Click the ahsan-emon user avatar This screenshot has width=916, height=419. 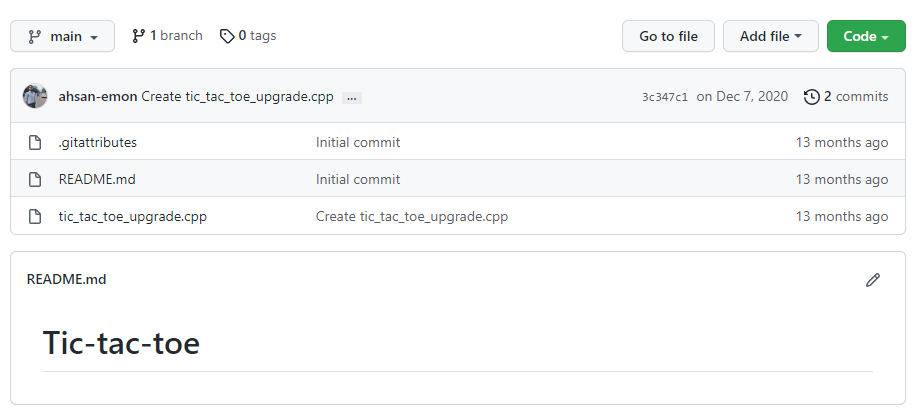35,97
